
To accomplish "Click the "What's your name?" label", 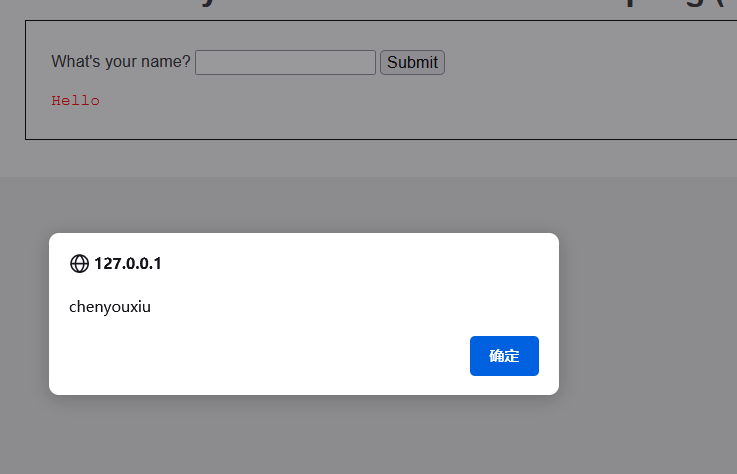I will pos(120,62).
